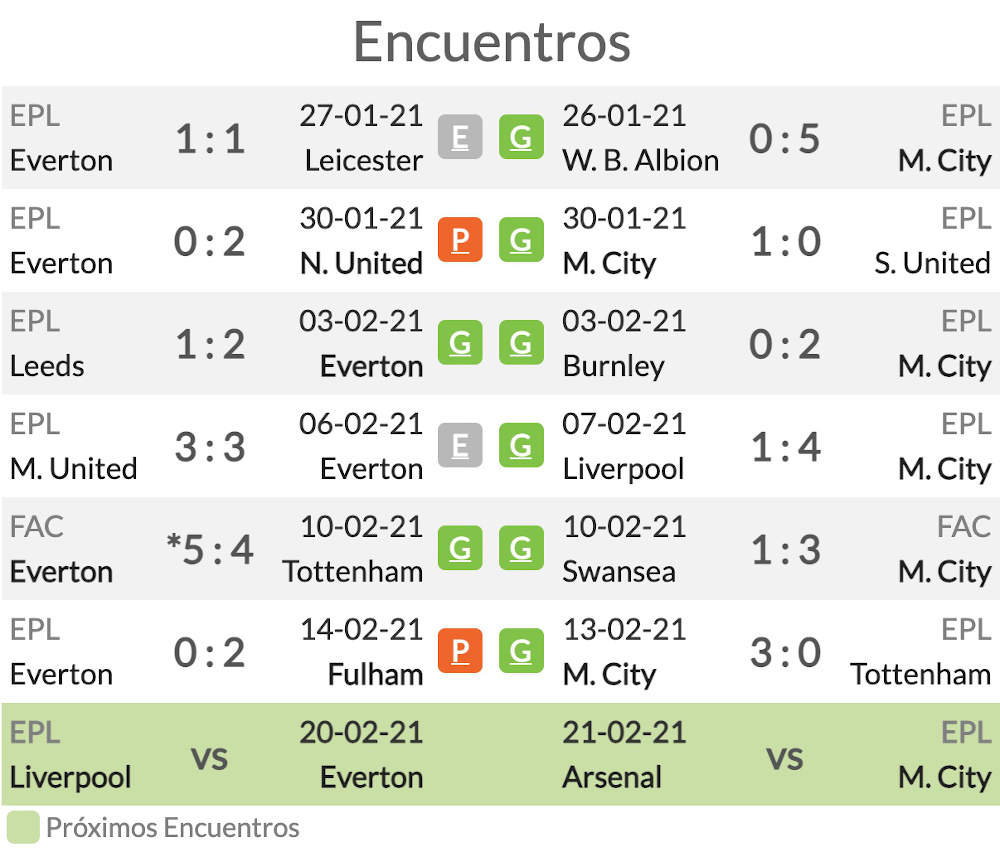1000x852 pixels.
Task: Click green G badge for M. City vs Tottenham
Action: (x=521, y=650)
